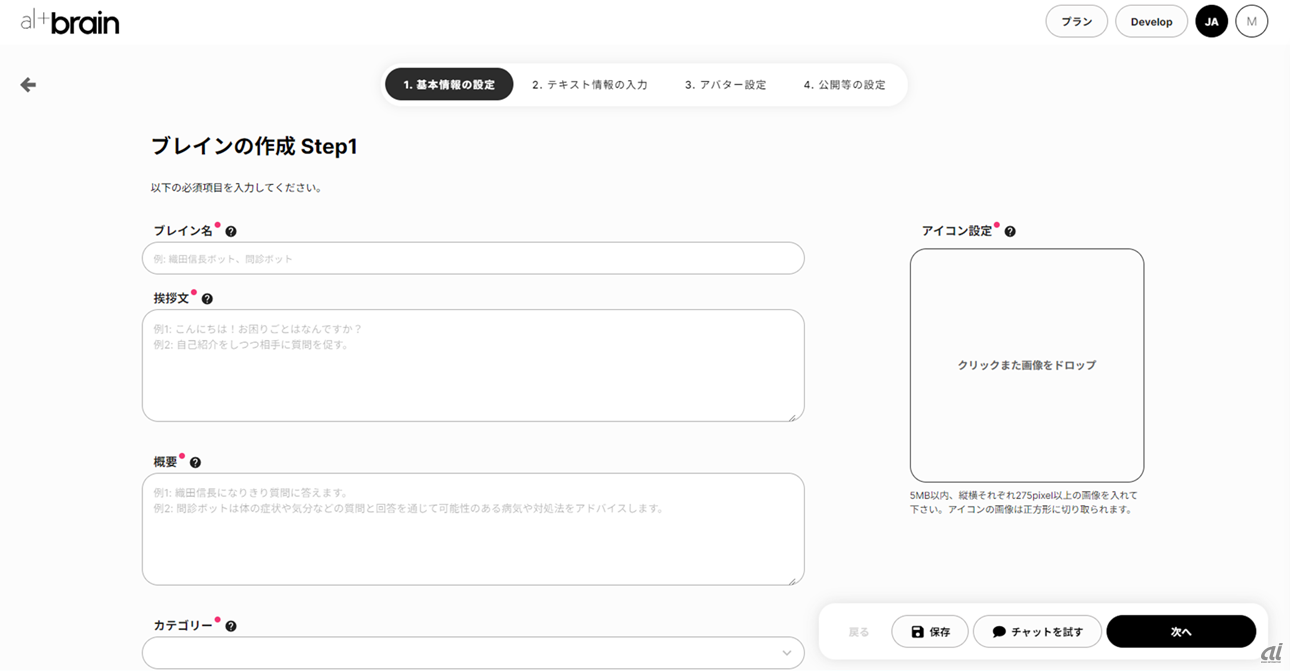
Task: Click the icon image drop area
Action: pyautogui.click(x=1027, y=365)
